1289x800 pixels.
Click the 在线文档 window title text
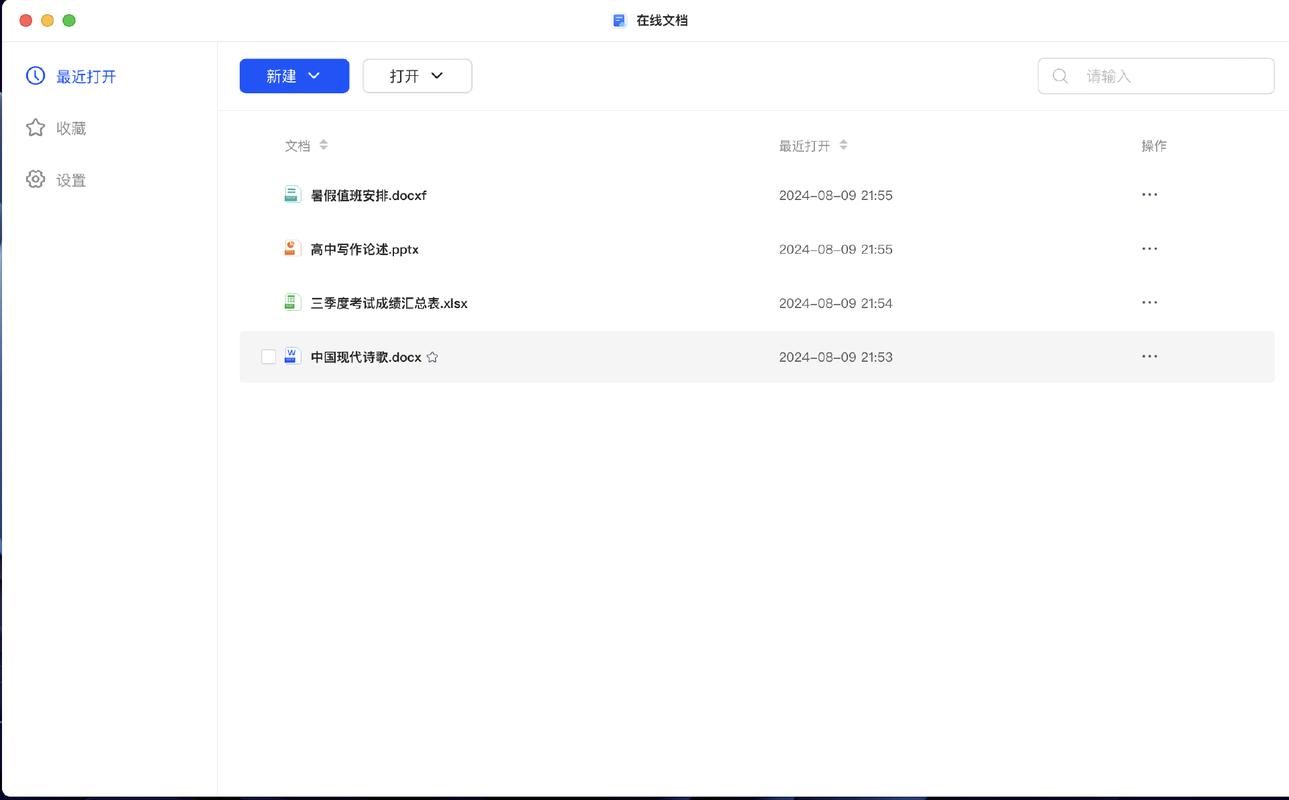point(662,20)
